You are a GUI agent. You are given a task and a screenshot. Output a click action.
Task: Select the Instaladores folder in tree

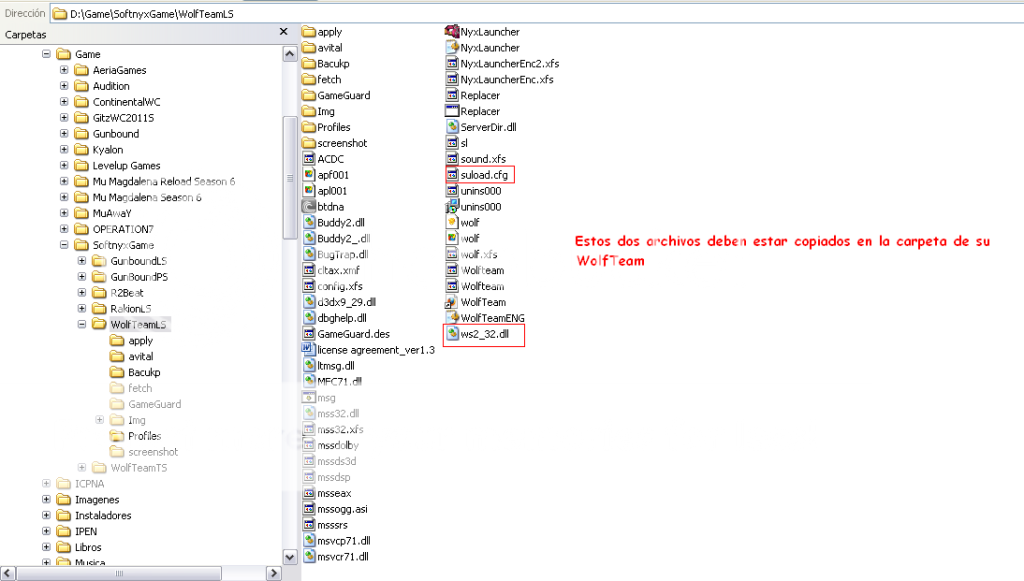click(102, 516)
